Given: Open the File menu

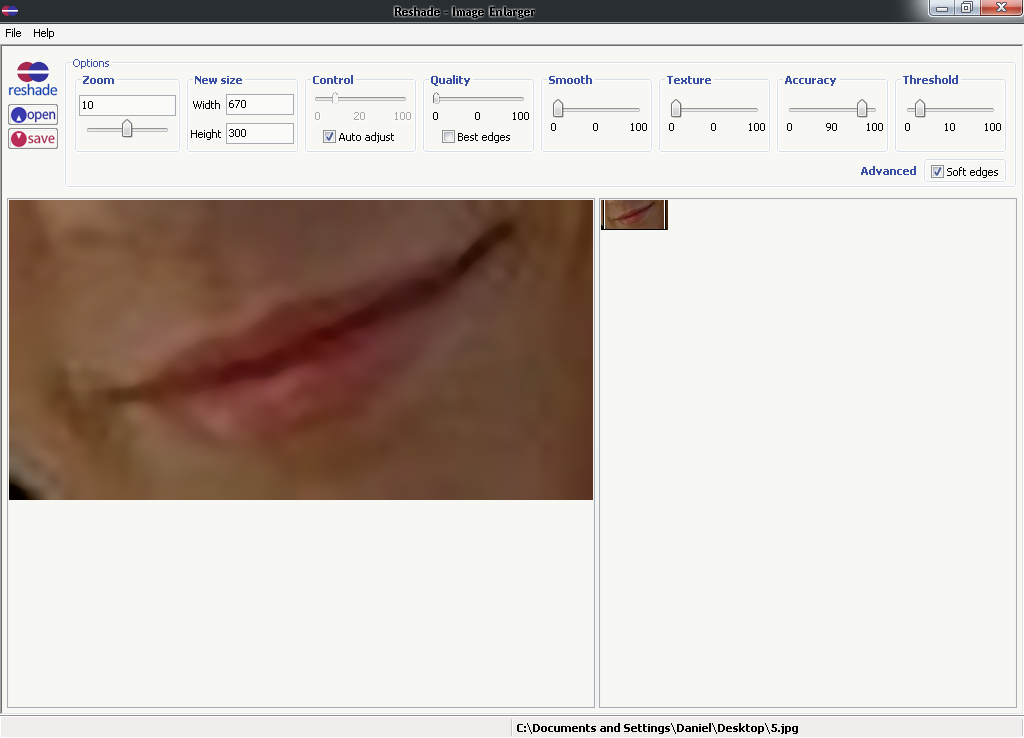Looking at the screenshot, I should [13, 33].
